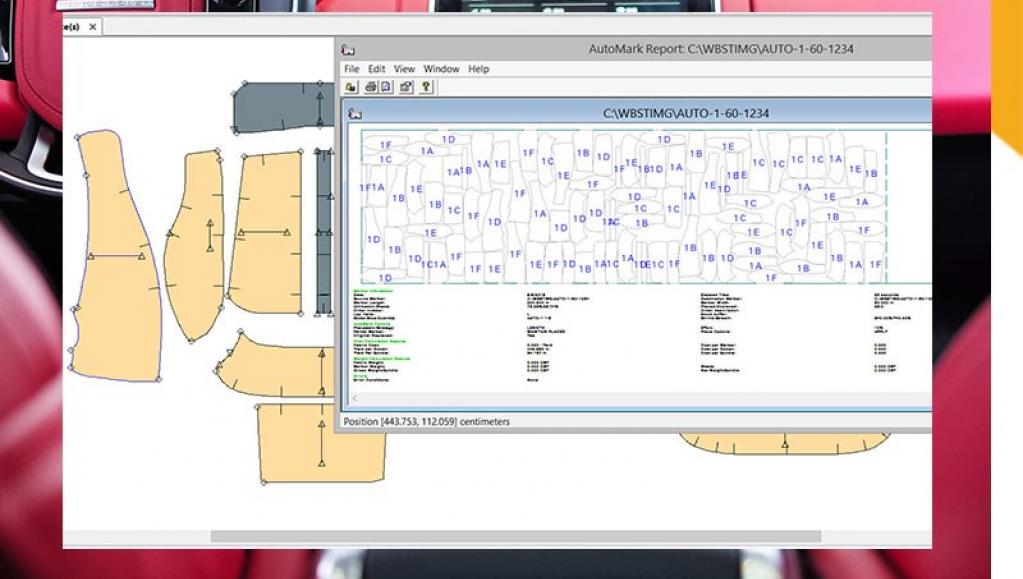Click the Properties toolbar icon
The width and height of the screenshot is (1023, 579).
(x=406, y=87)
